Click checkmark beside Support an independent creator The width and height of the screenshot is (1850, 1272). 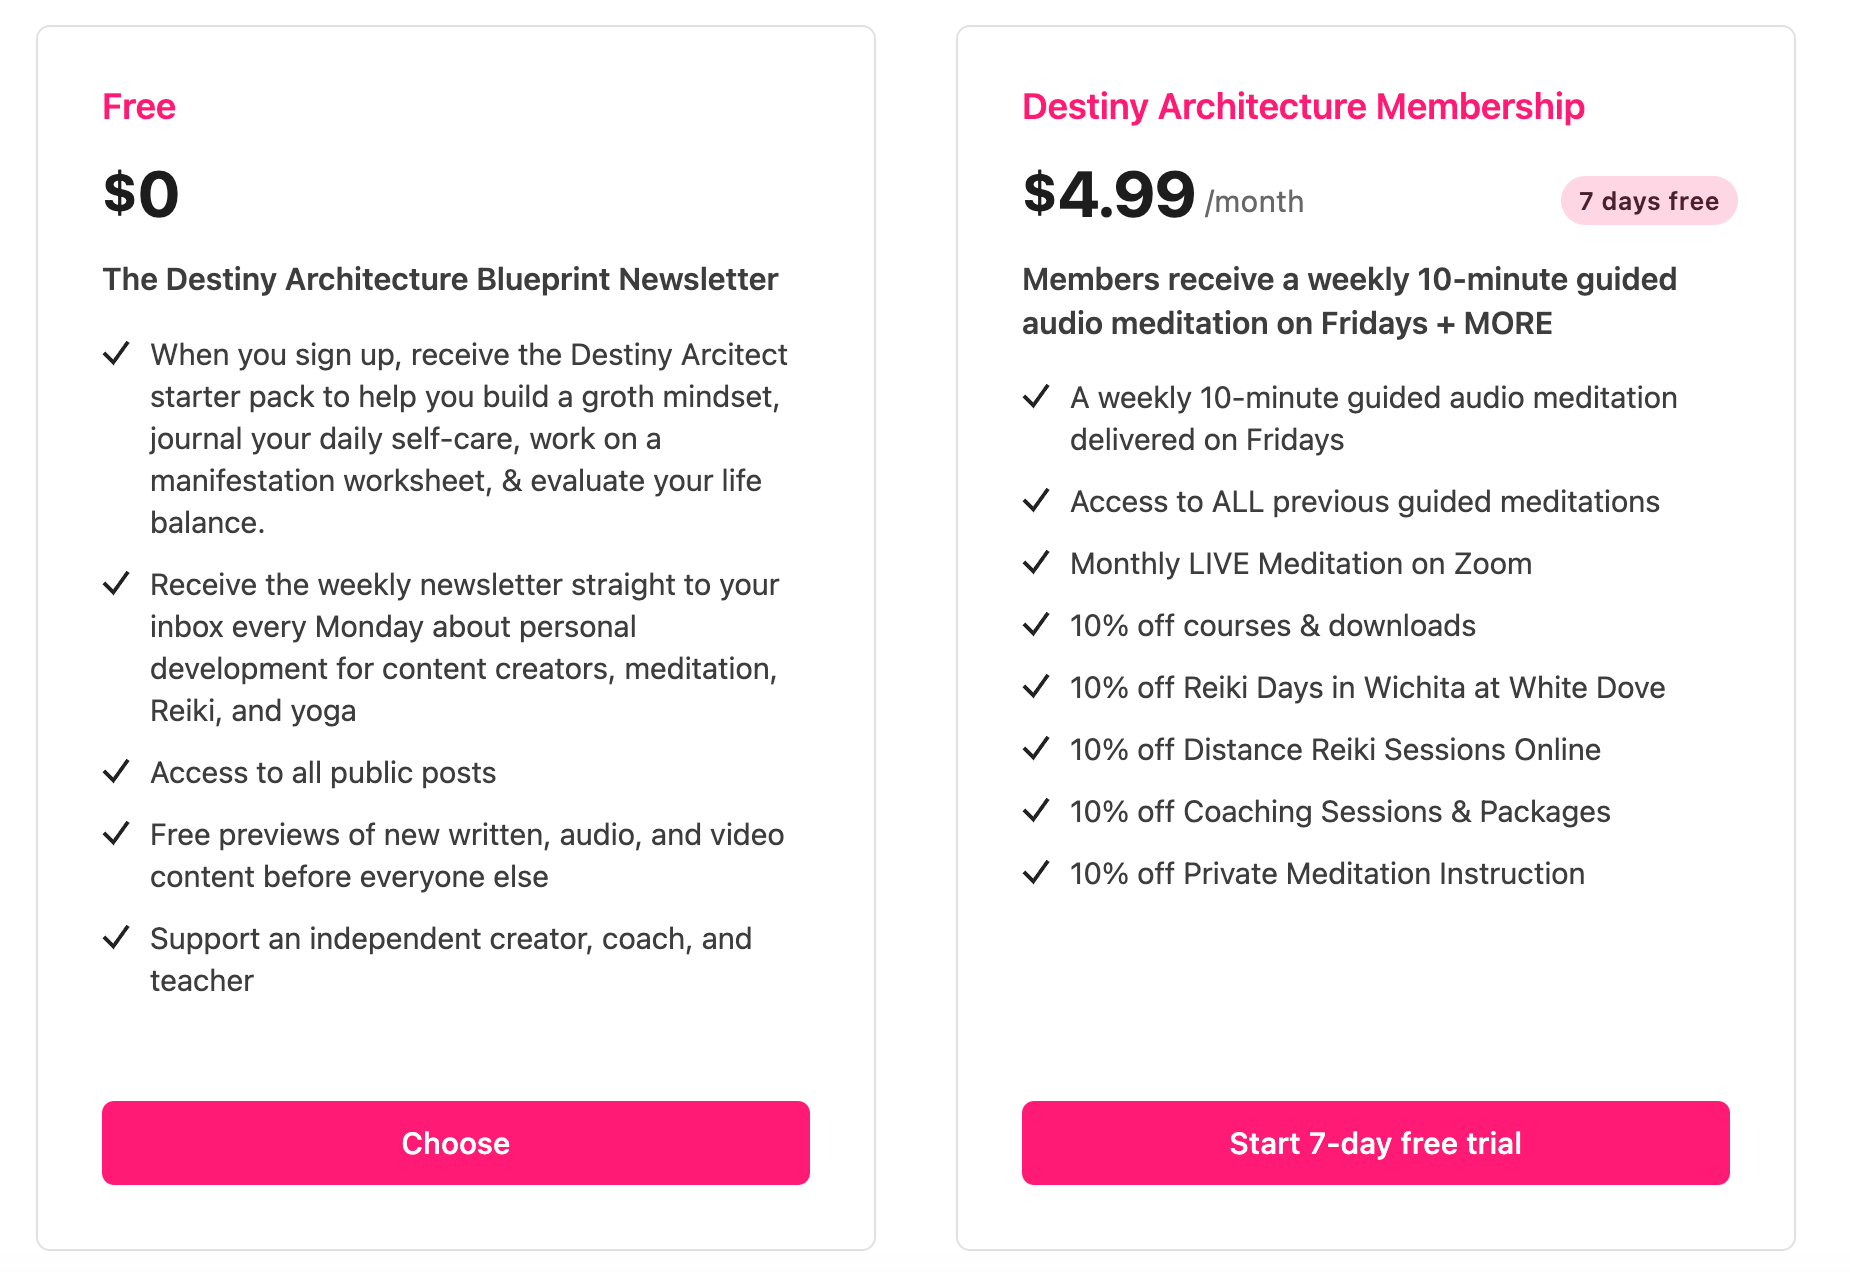click(x=117, y=938)
